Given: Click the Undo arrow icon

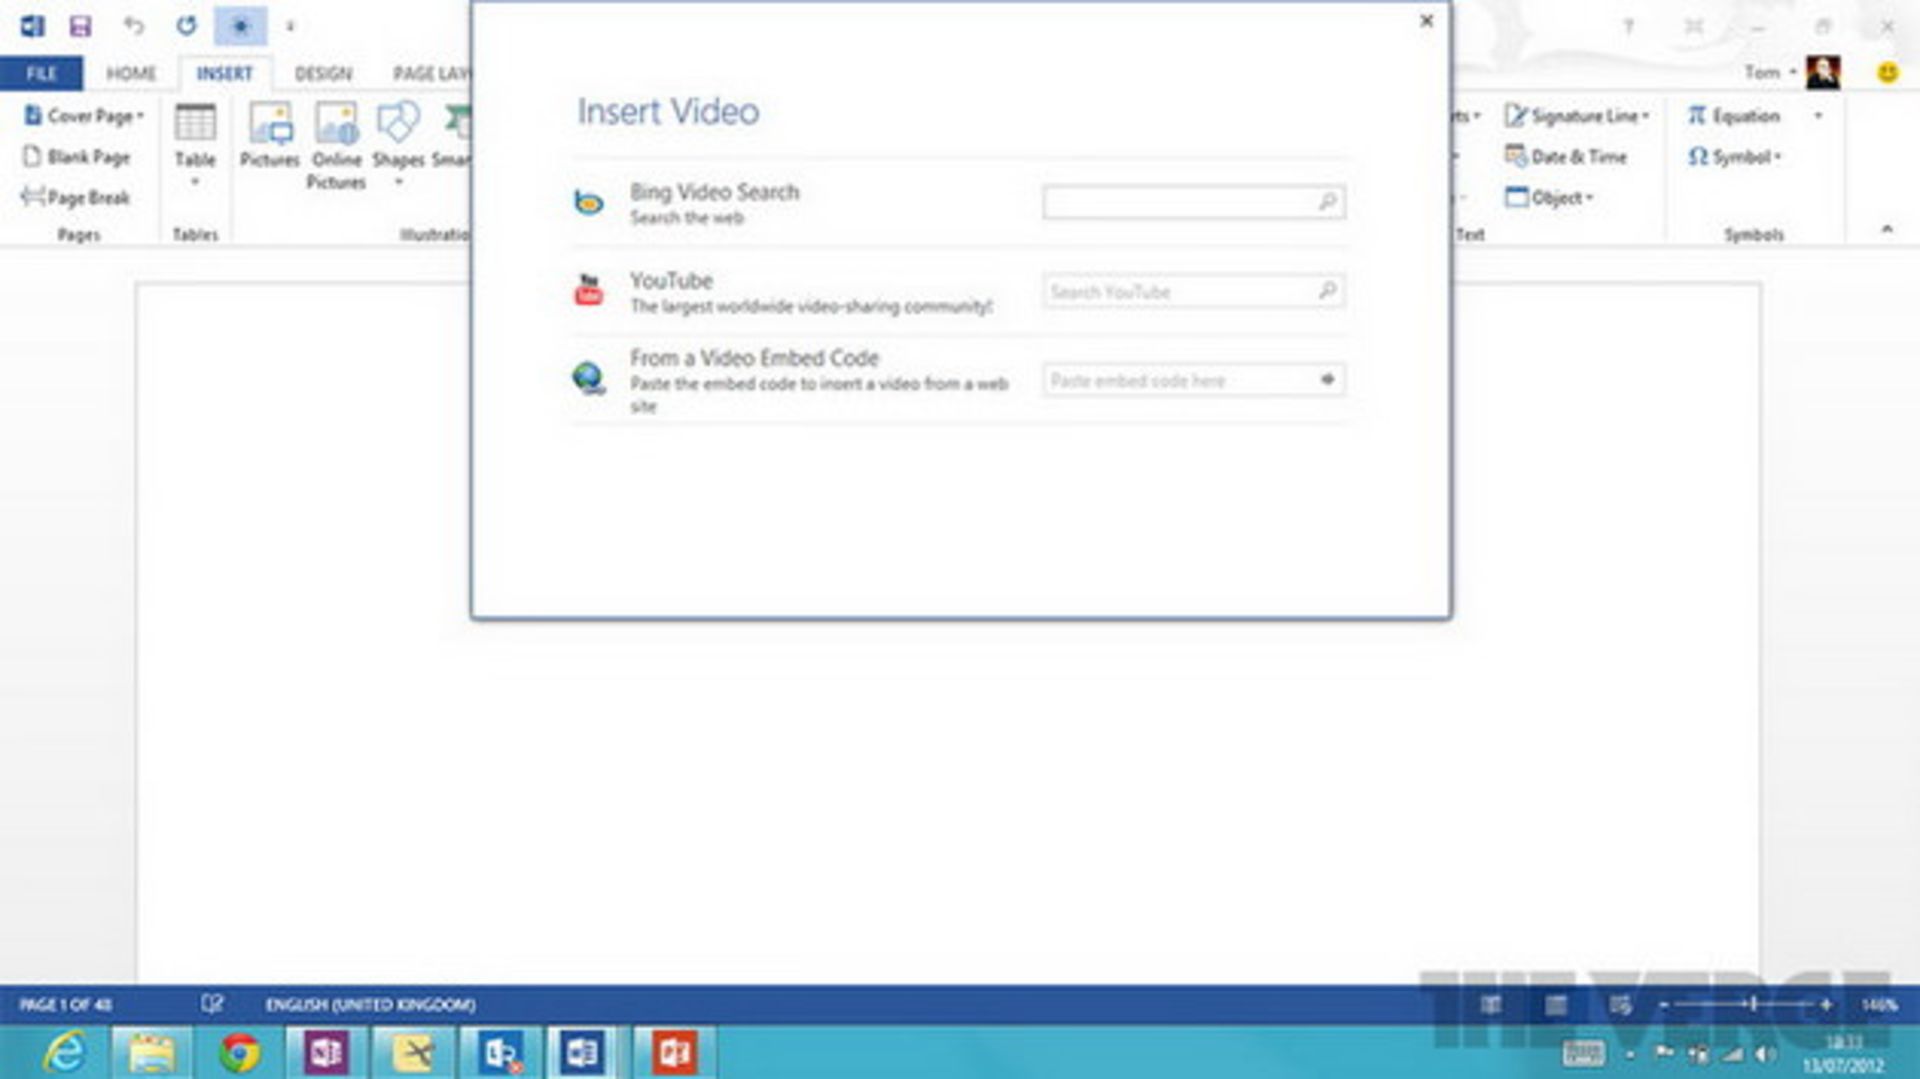Looking at the screenshot, I should (x=134, y=26).
